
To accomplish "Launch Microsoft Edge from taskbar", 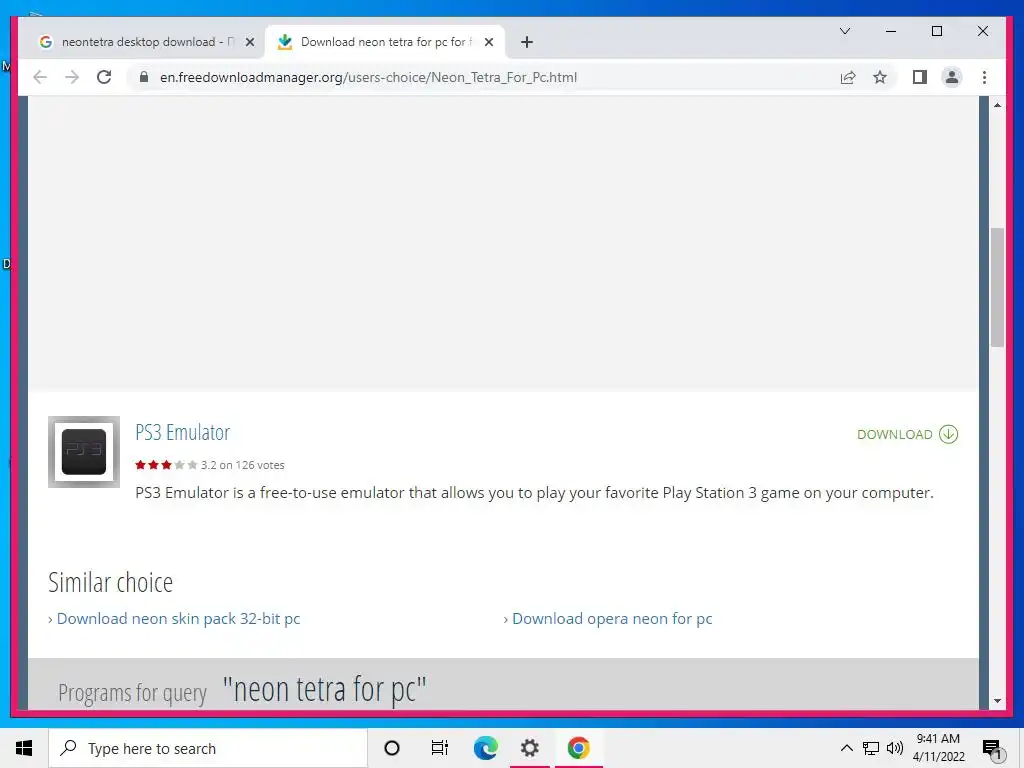I will click(x=485, y=748).
